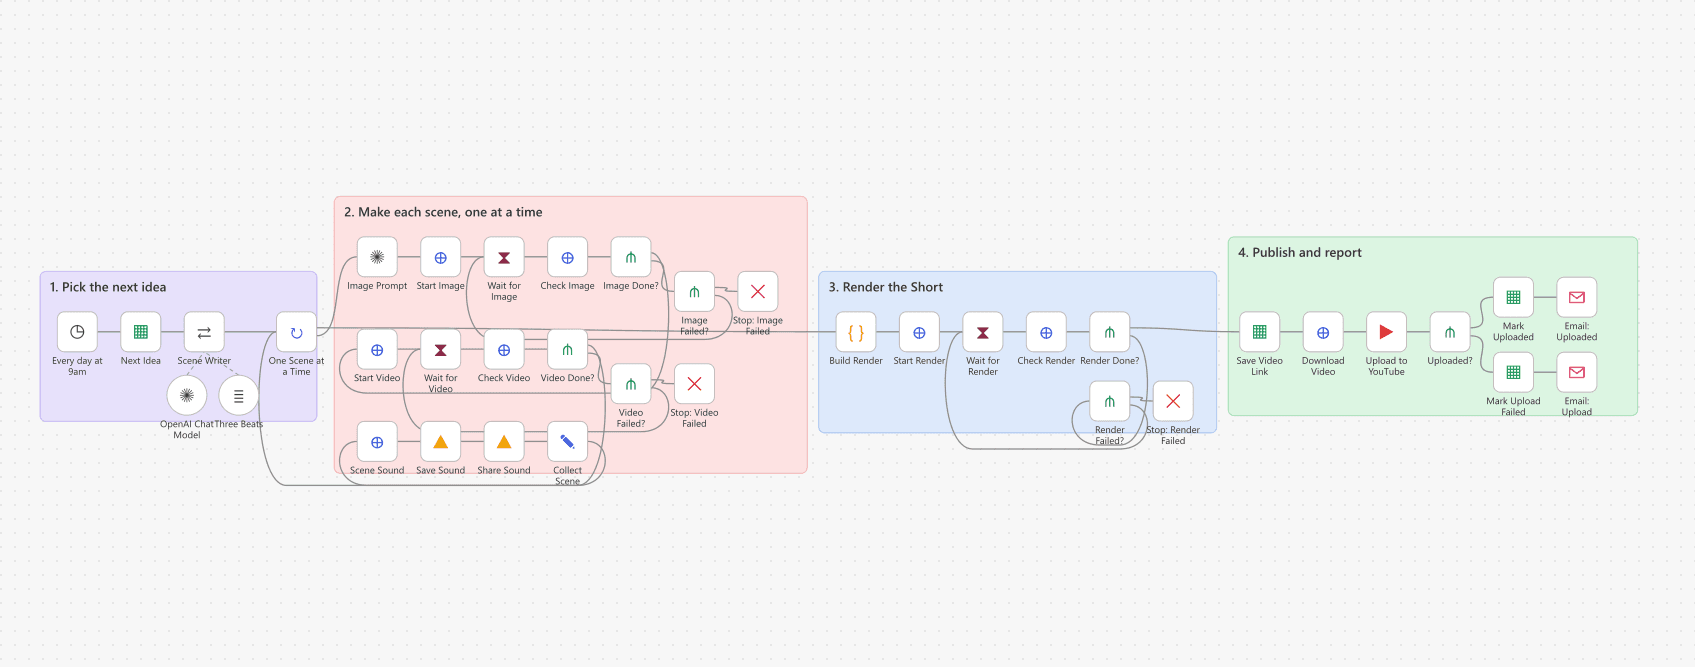Open the Video Failed? condition node
This screenshot has width=1695, height=667.
[631, 384]
